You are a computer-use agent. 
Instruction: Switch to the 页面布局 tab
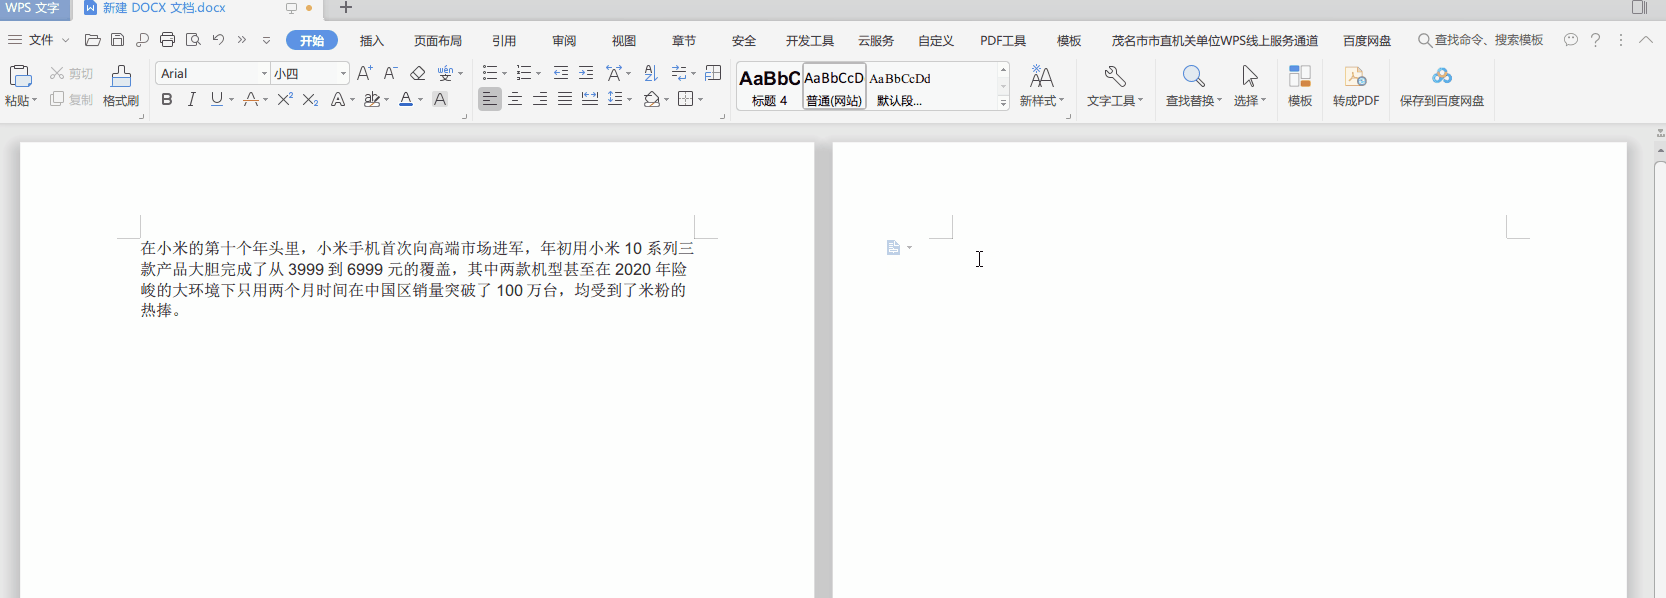pyautogui.click(x=438, y=41)
